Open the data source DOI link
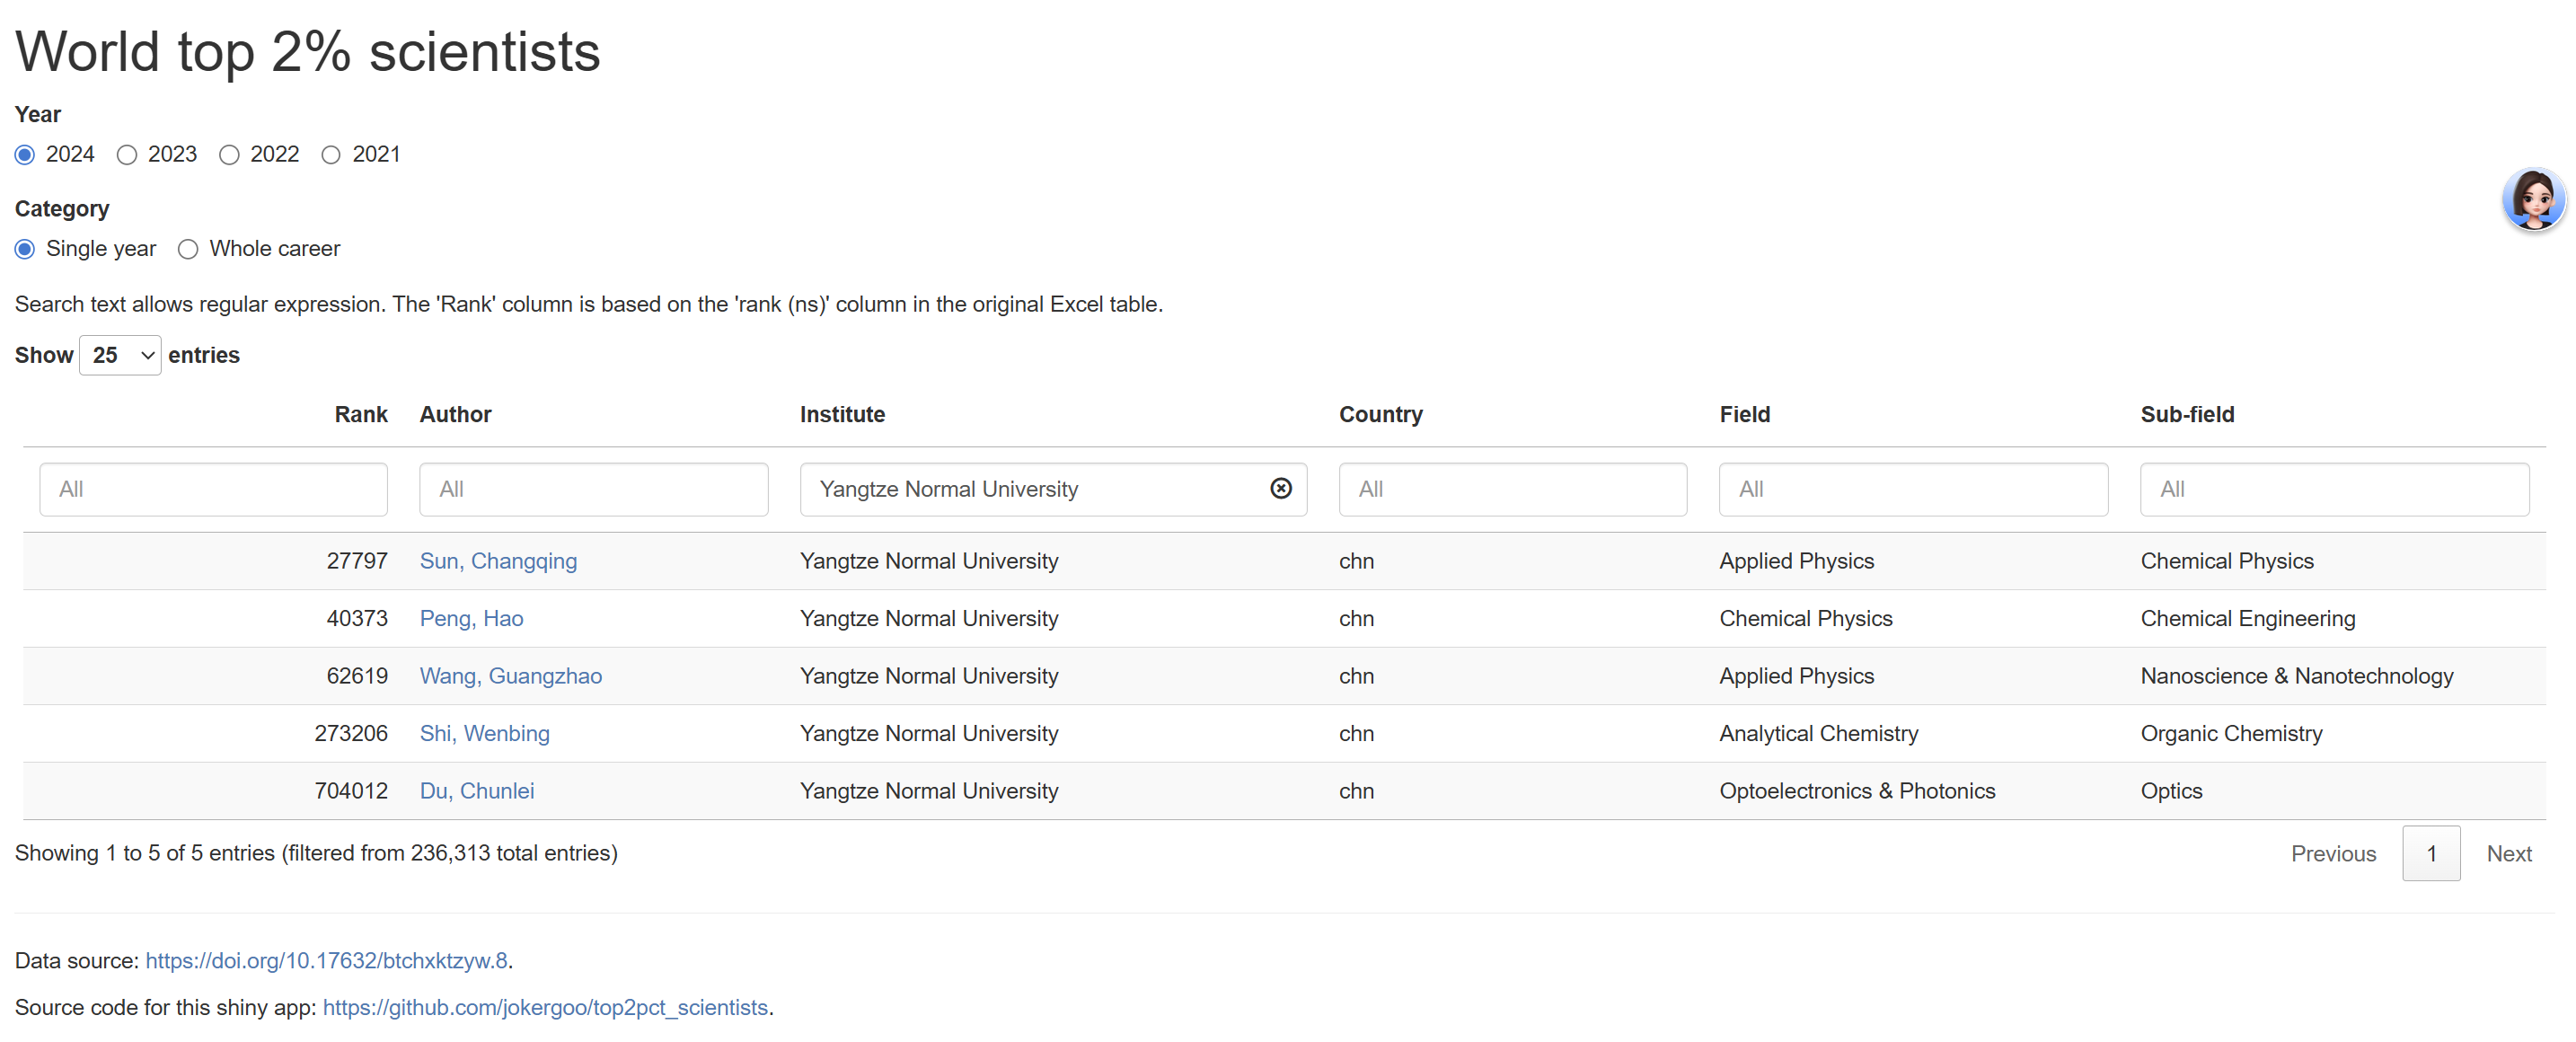The height and width of the screenshot is (1042, 2576). point(326,960)
